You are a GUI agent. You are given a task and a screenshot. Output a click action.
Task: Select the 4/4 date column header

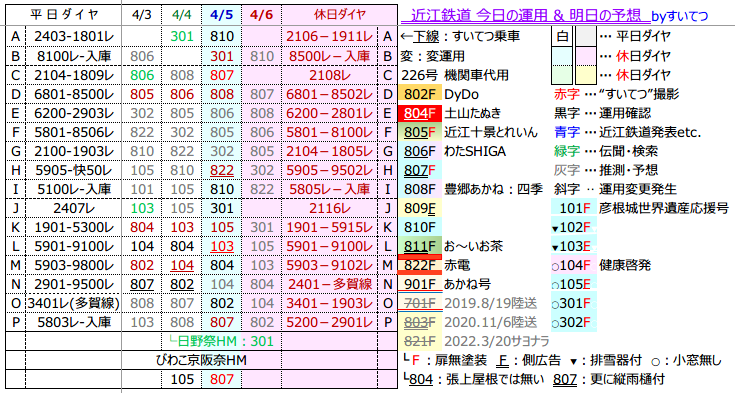click(181, 15)
